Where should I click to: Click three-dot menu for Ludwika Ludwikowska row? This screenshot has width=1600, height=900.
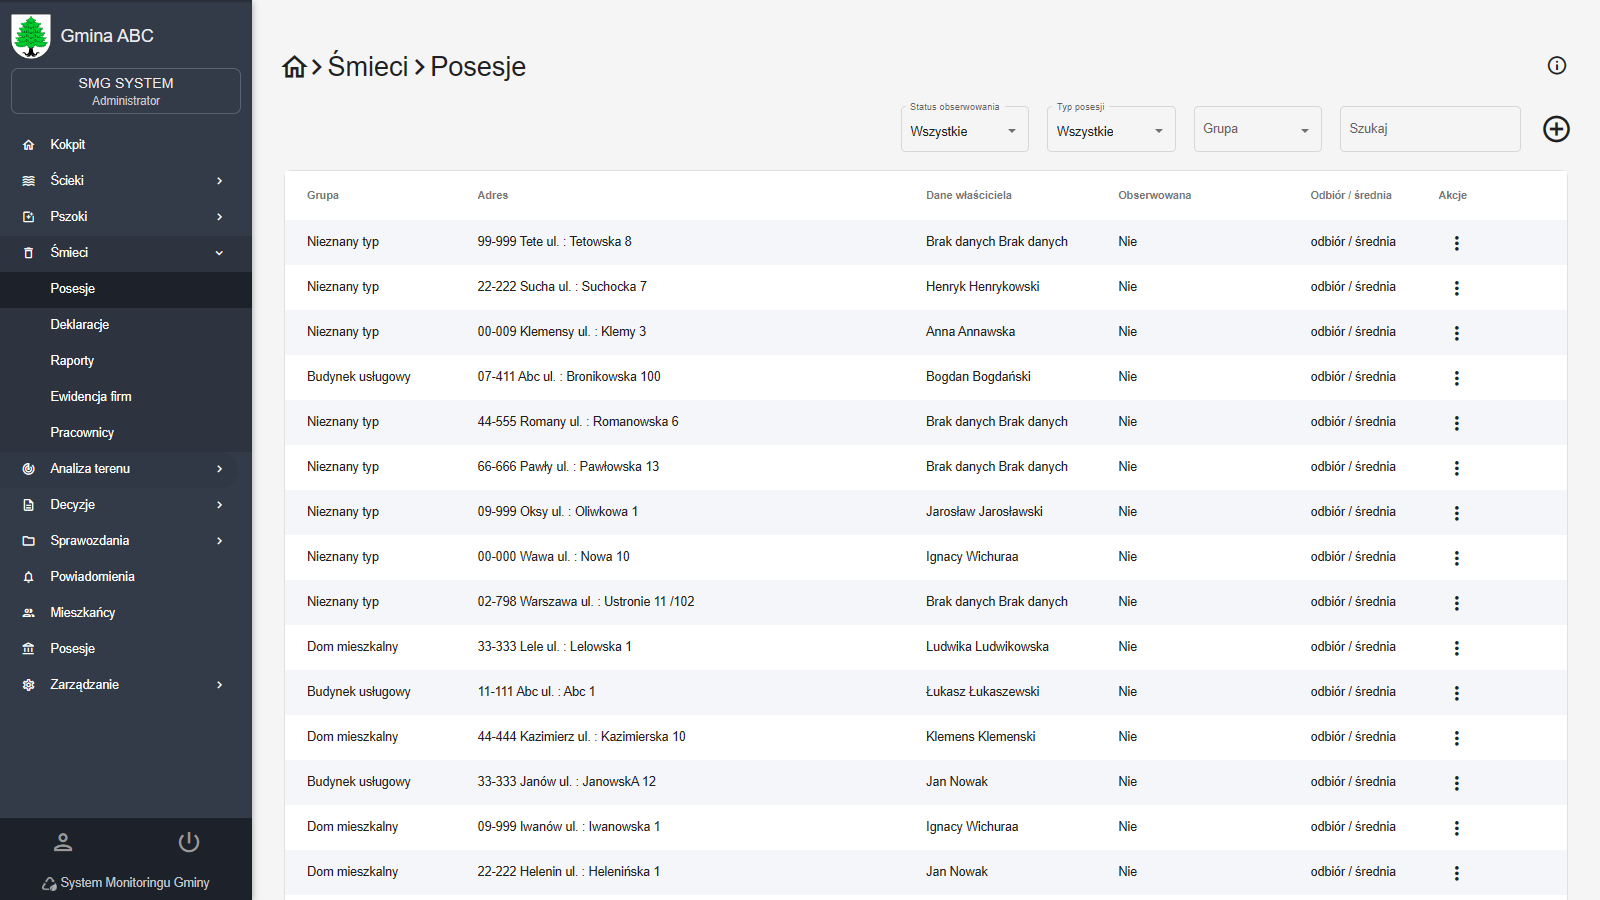pyautogui.click(x=1456, y=648)
